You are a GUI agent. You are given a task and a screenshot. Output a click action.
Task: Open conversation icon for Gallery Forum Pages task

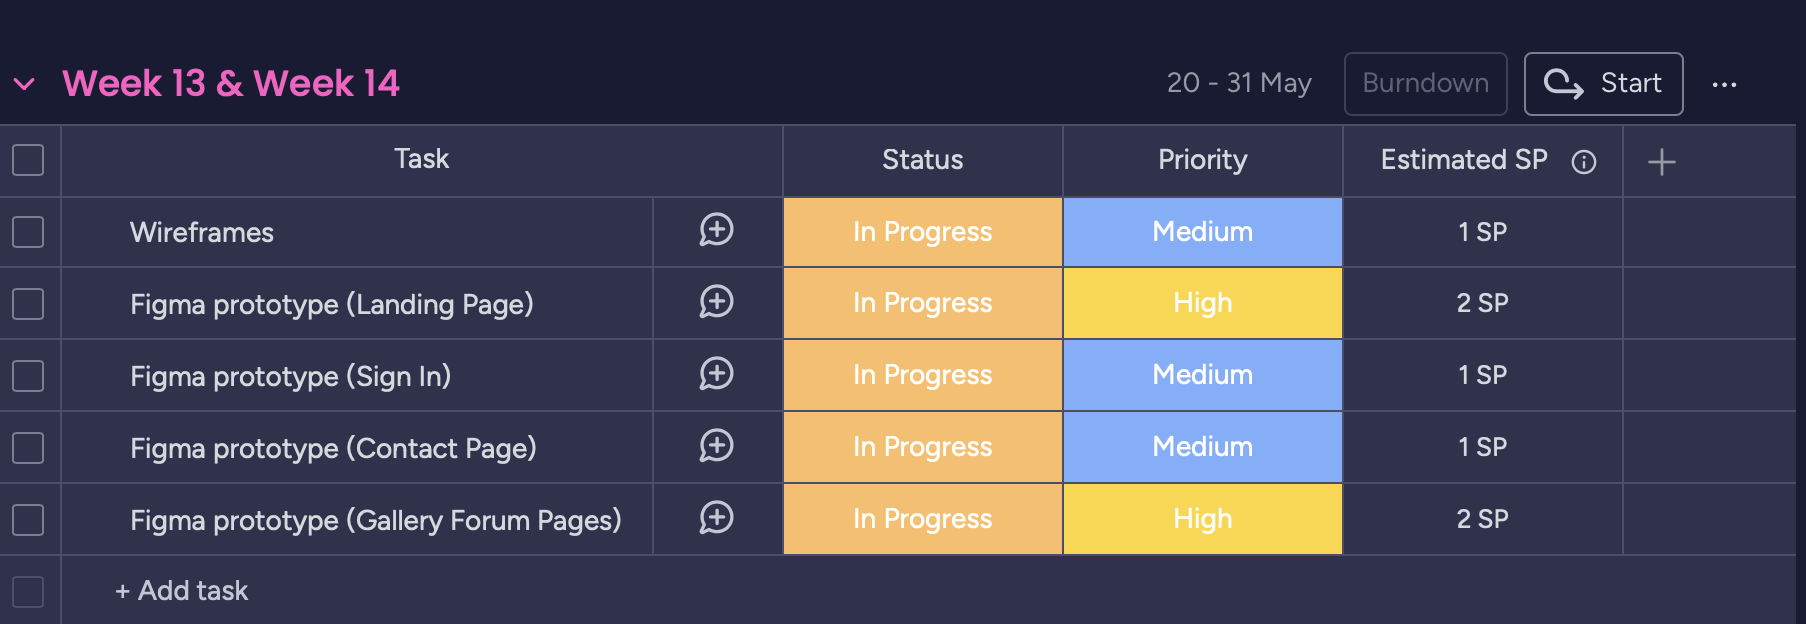(716, 519)
